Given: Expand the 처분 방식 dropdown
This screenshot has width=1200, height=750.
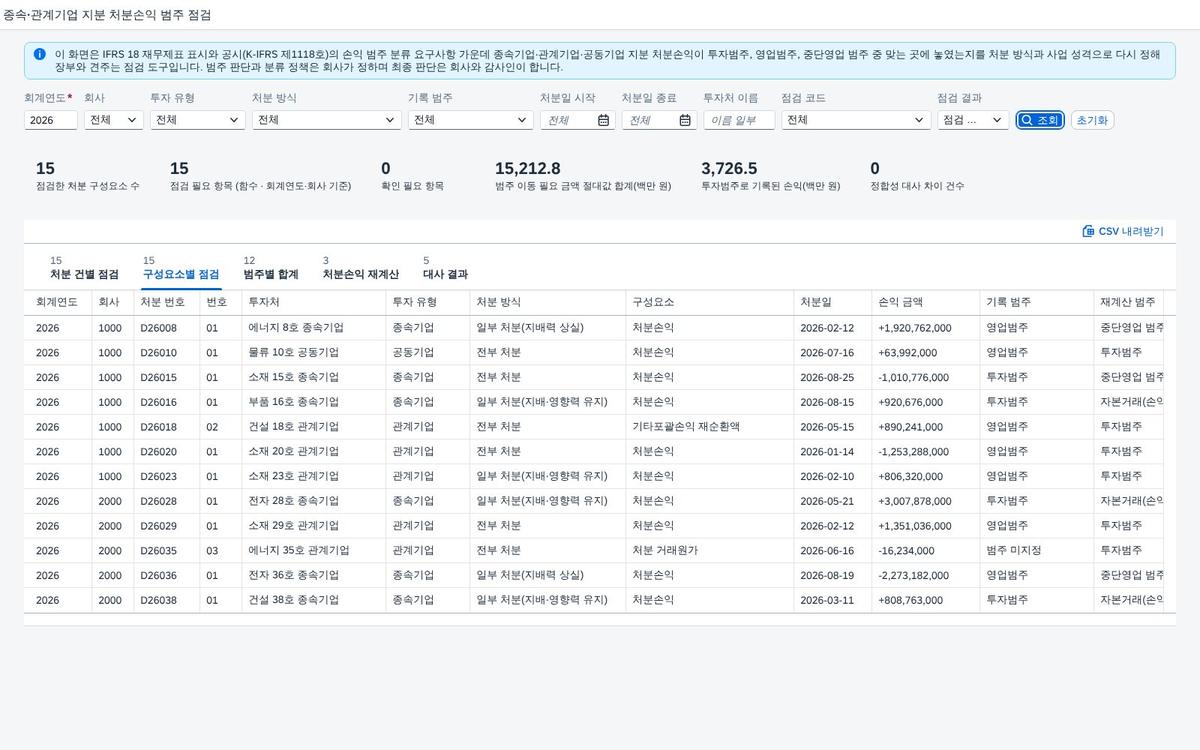Looking at the screenshot, I should pyautogui.click(x=326, y=120).
